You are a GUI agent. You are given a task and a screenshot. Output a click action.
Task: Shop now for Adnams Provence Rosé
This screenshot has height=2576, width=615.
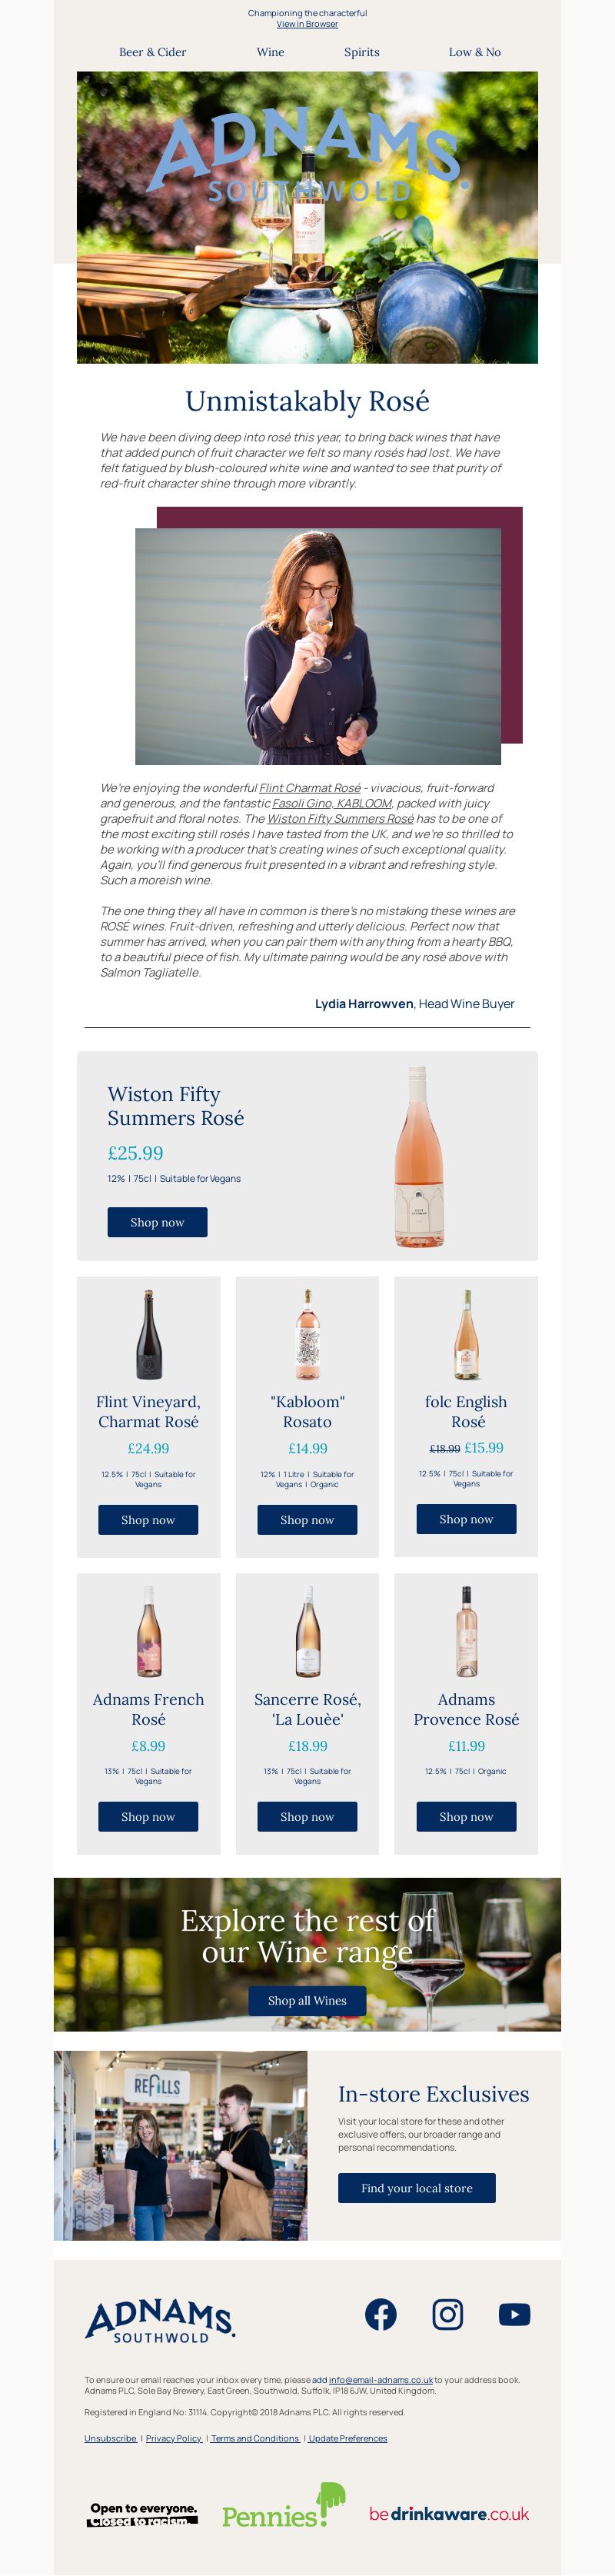pos(466,1817)
